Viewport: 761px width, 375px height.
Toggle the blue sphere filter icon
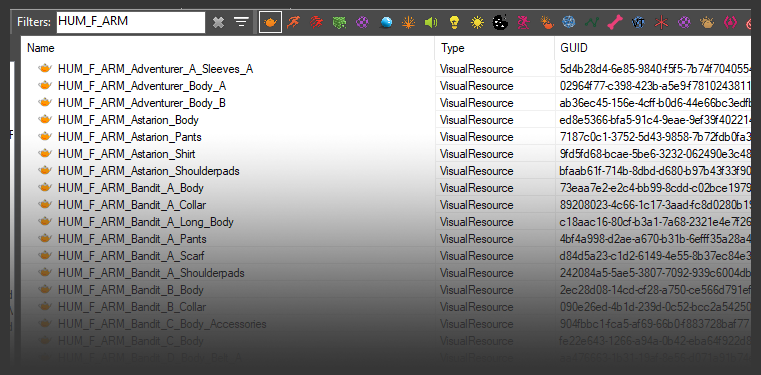coord(386,22)
